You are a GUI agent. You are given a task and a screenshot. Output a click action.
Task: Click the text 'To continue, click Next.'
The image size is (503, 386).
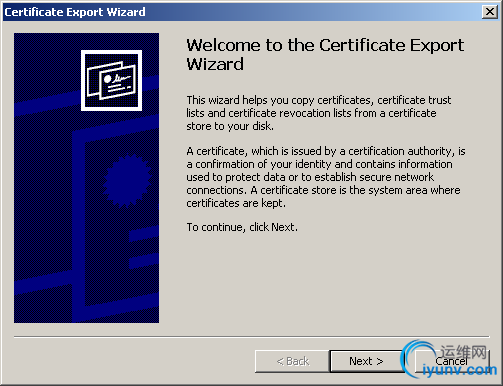[x=242, y=227]
